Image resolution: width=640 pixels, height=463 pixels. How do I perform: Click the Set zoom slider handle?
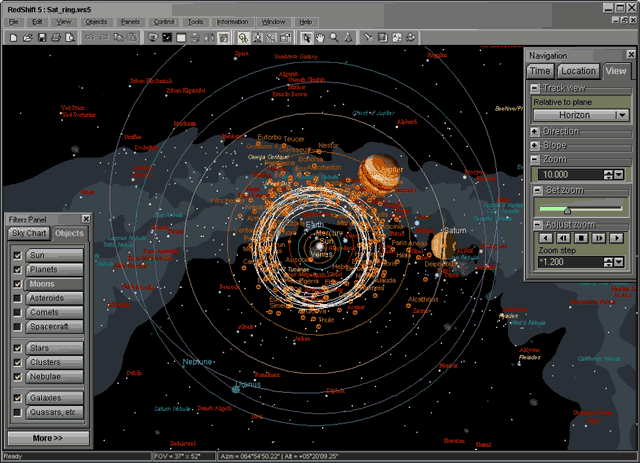[567, 209]
